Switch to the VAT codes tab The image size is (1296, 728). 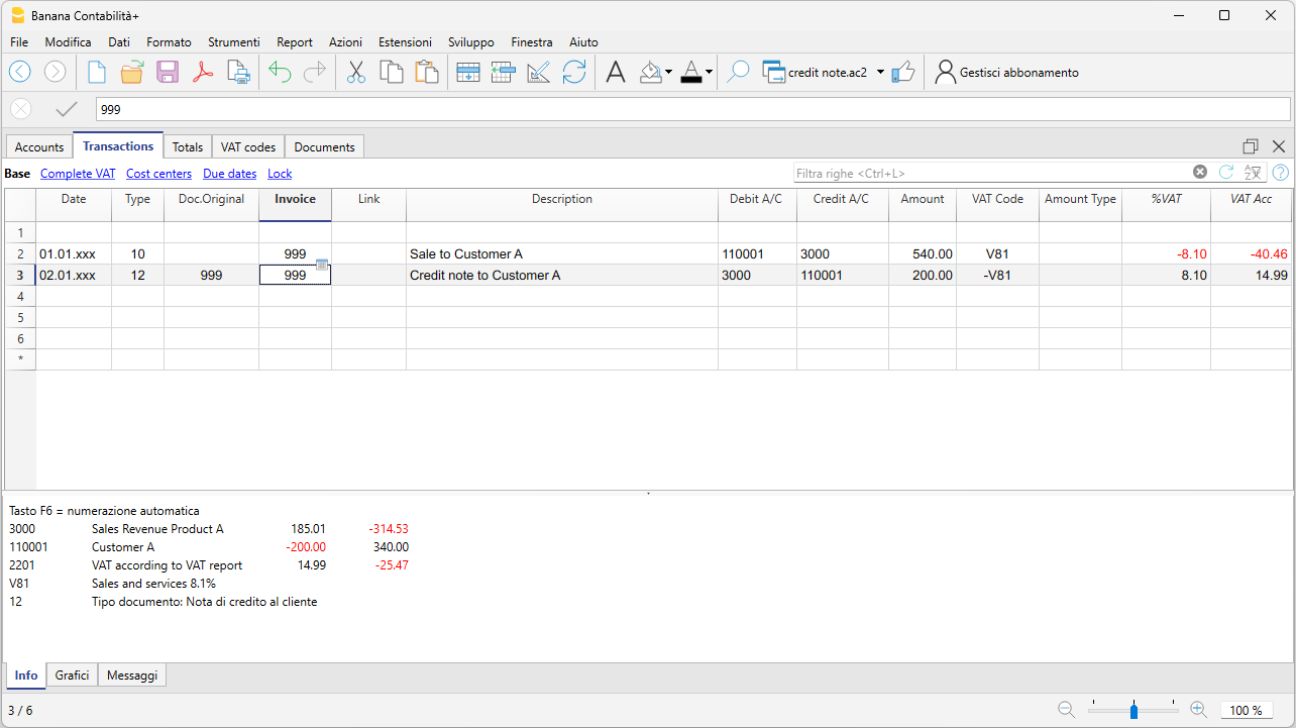click(x=248, y=147)
